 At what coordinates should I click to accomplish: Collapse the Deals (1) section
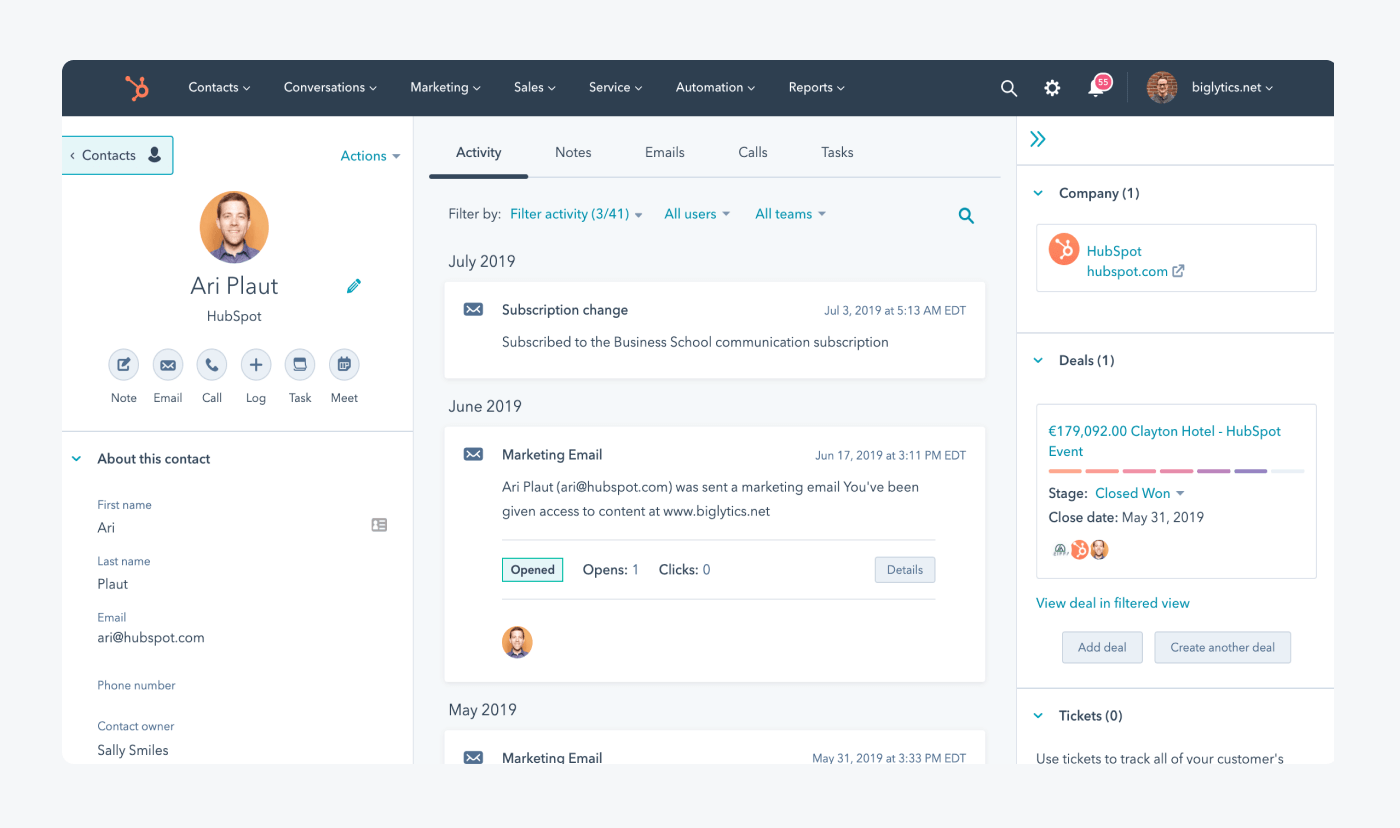[1038, 360]
